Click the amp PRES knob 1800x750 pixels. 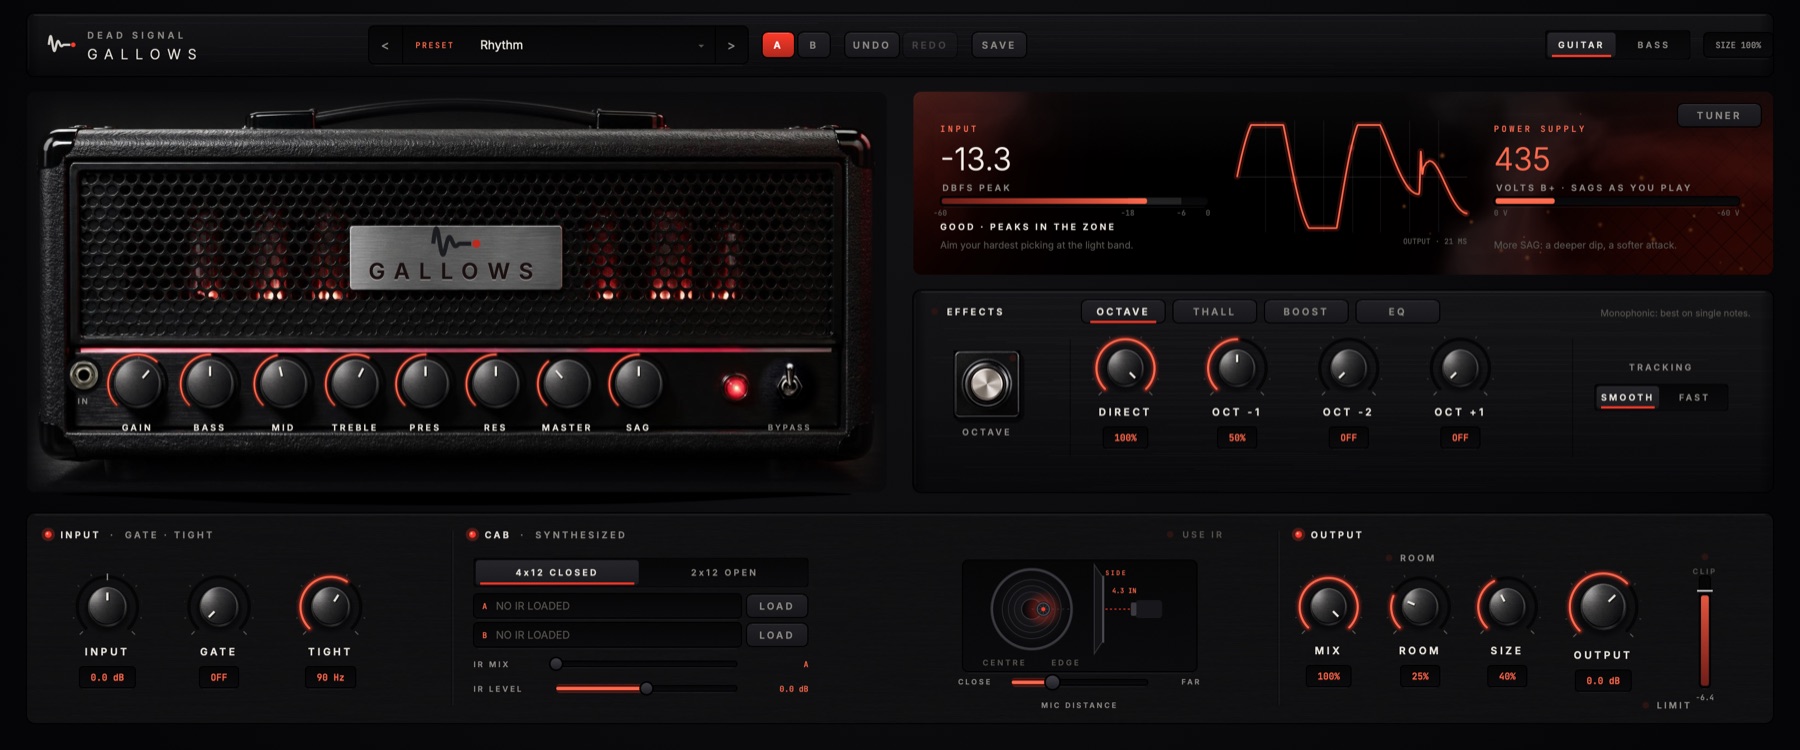point(424,383)
